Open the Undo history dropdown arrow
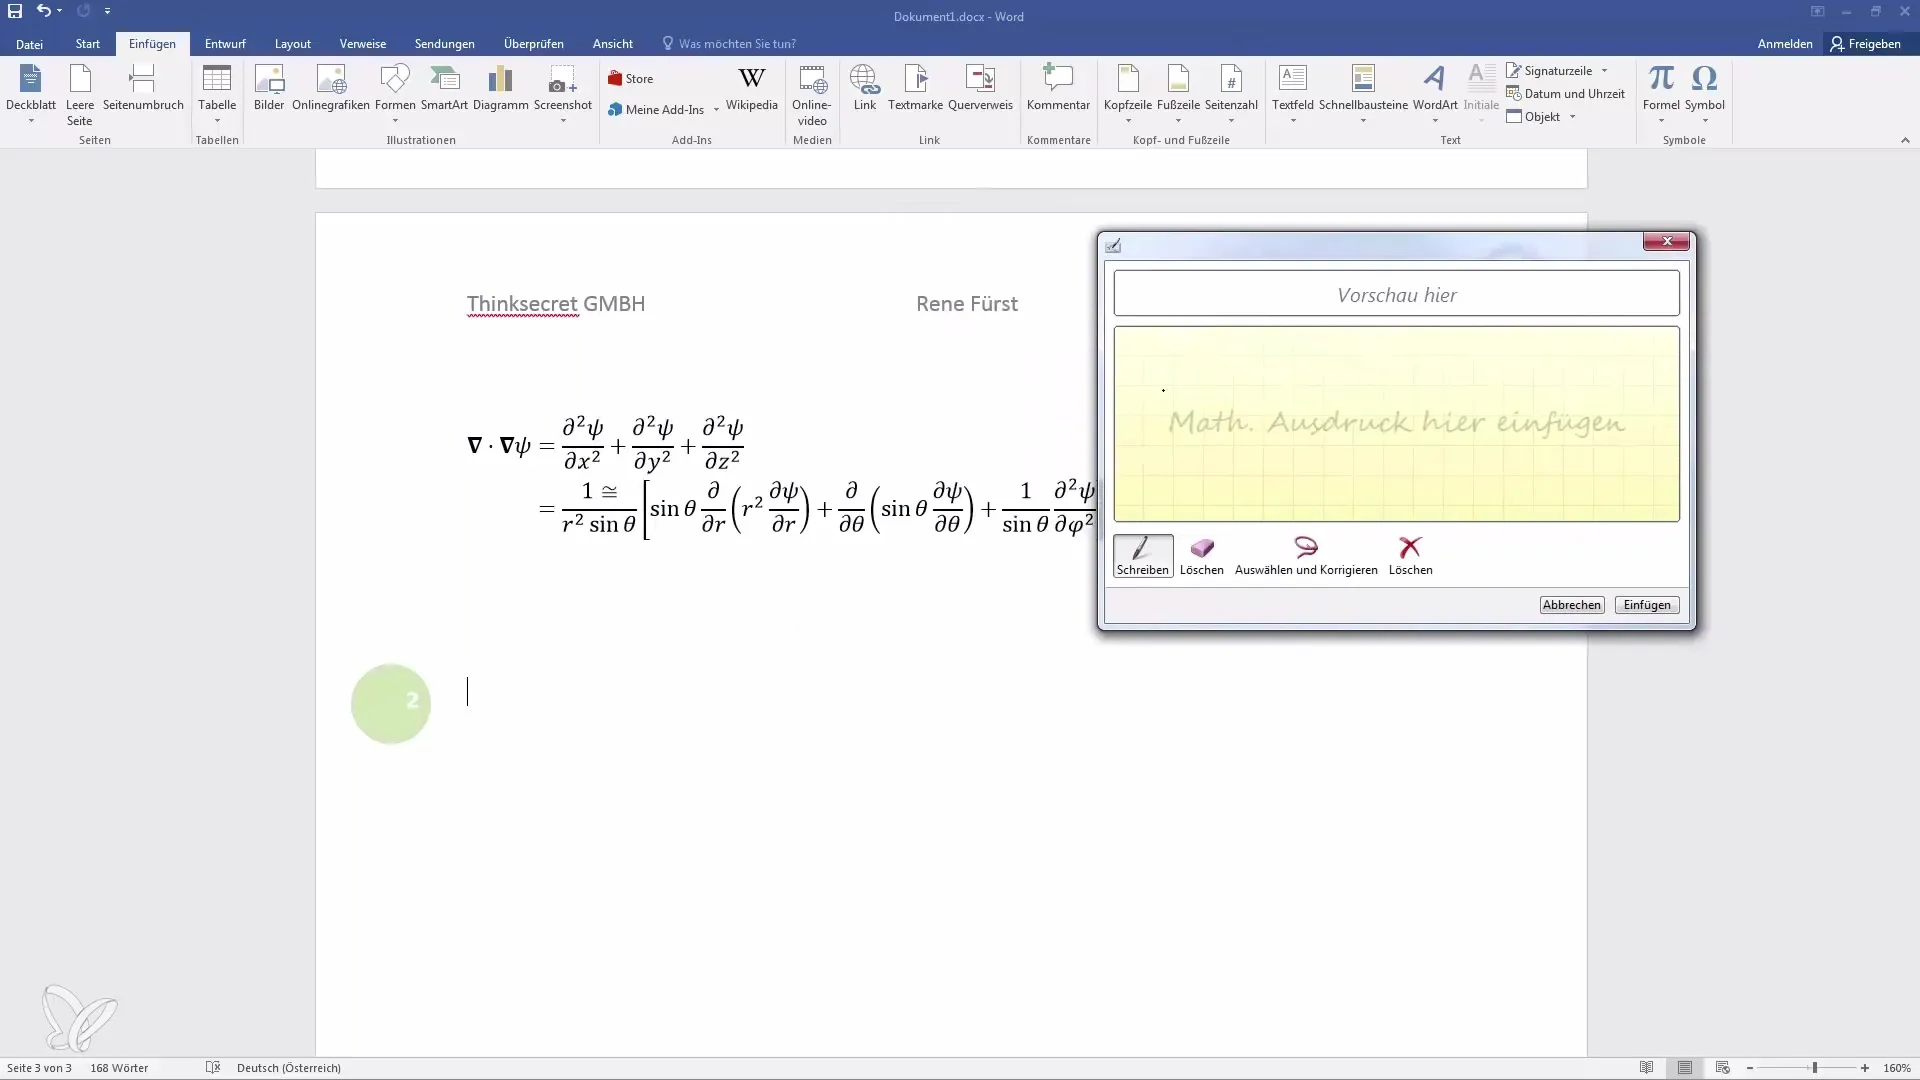This screenshot has width=1920, height=1080. 60,12
